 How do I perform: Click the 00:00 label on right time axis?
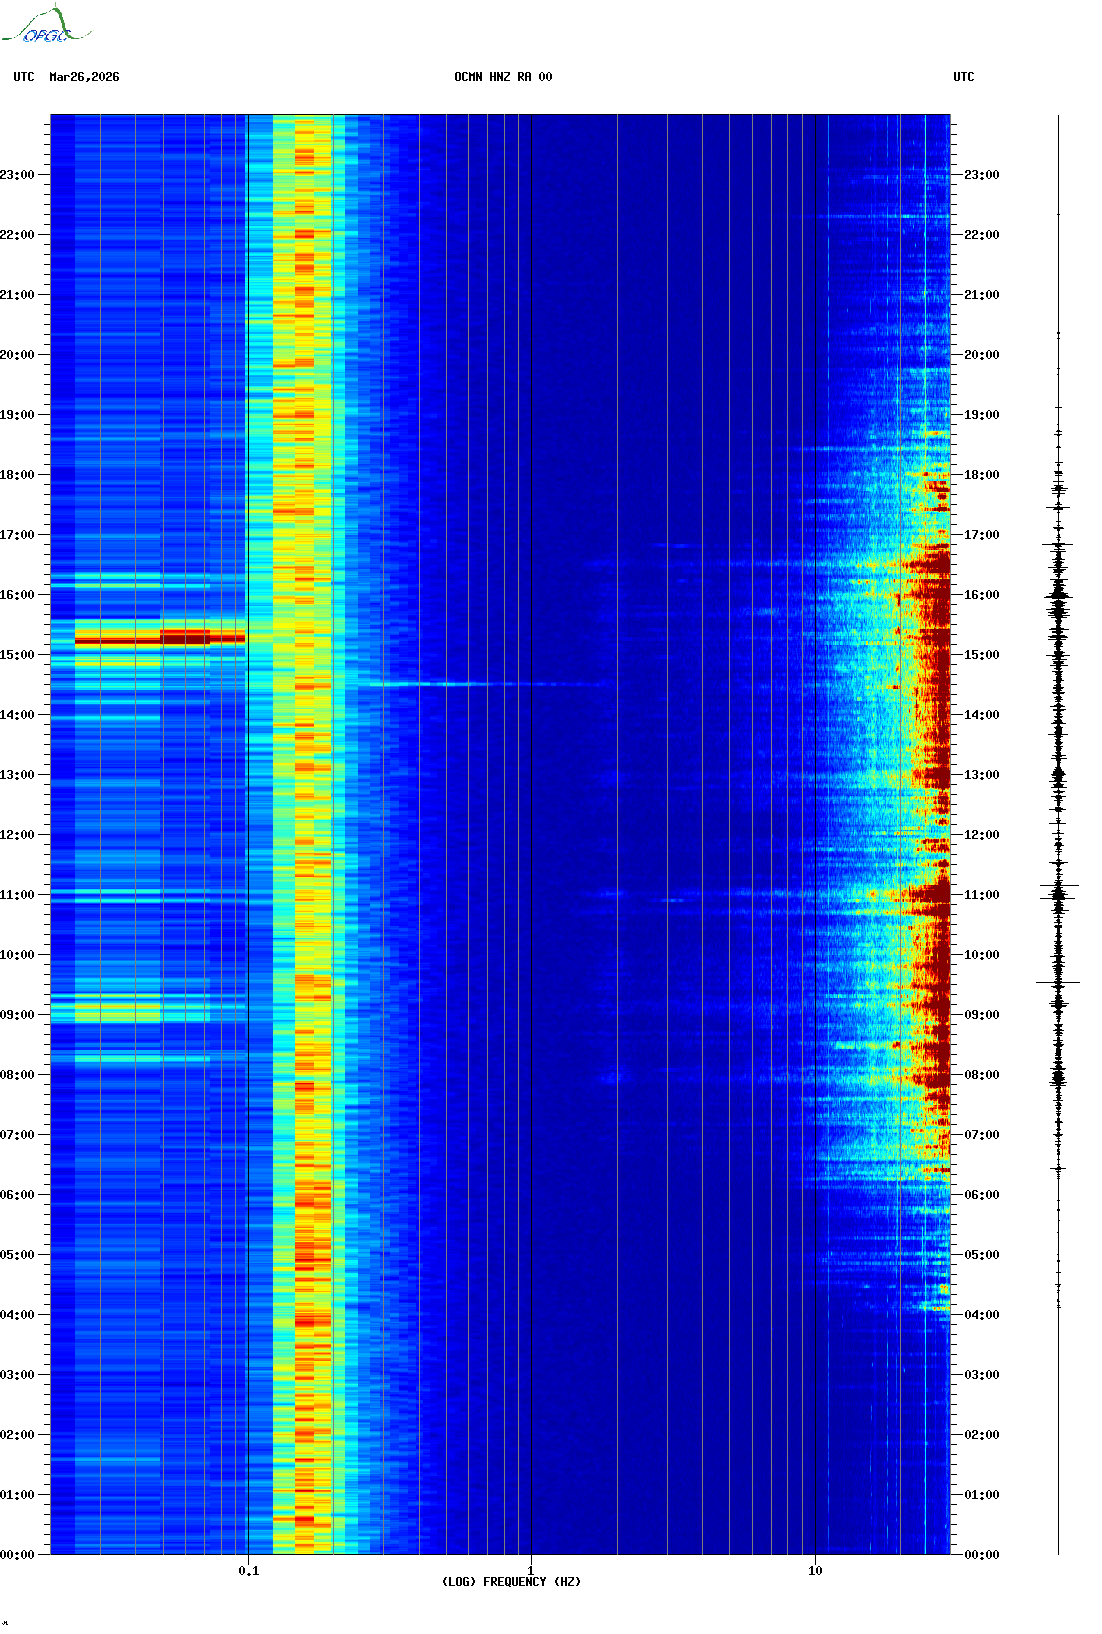coord(981,1555)
